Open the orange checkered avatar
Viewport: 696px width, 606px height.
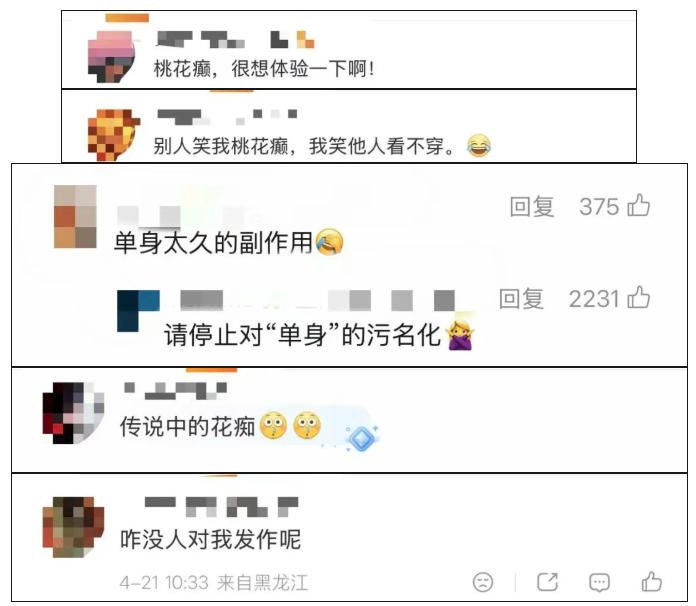tap(114, 135)
